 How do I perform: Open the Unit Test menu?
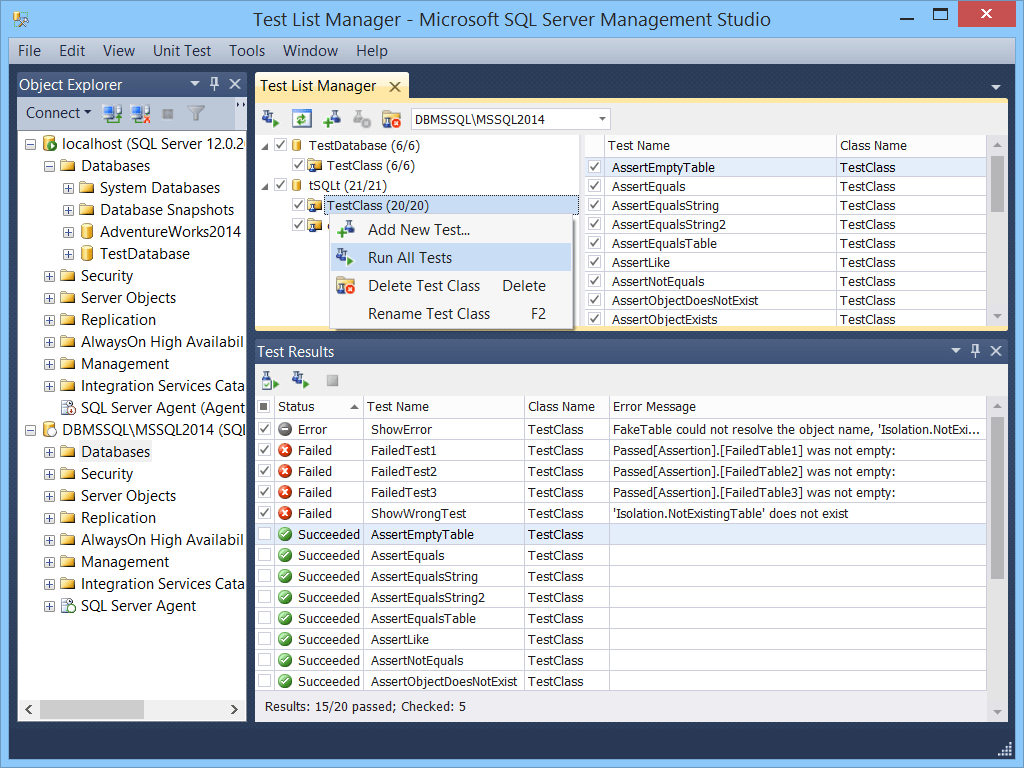click(182, 51)
